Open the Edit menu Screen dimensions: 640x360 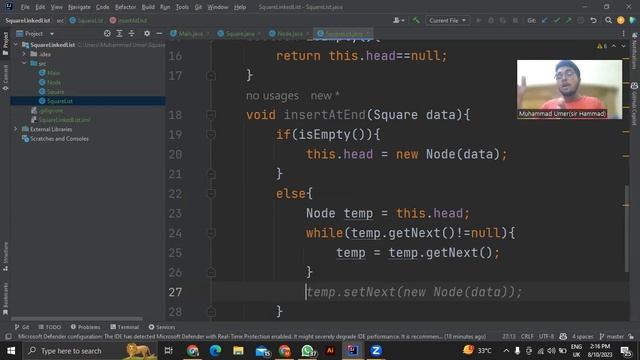[40, 7]
